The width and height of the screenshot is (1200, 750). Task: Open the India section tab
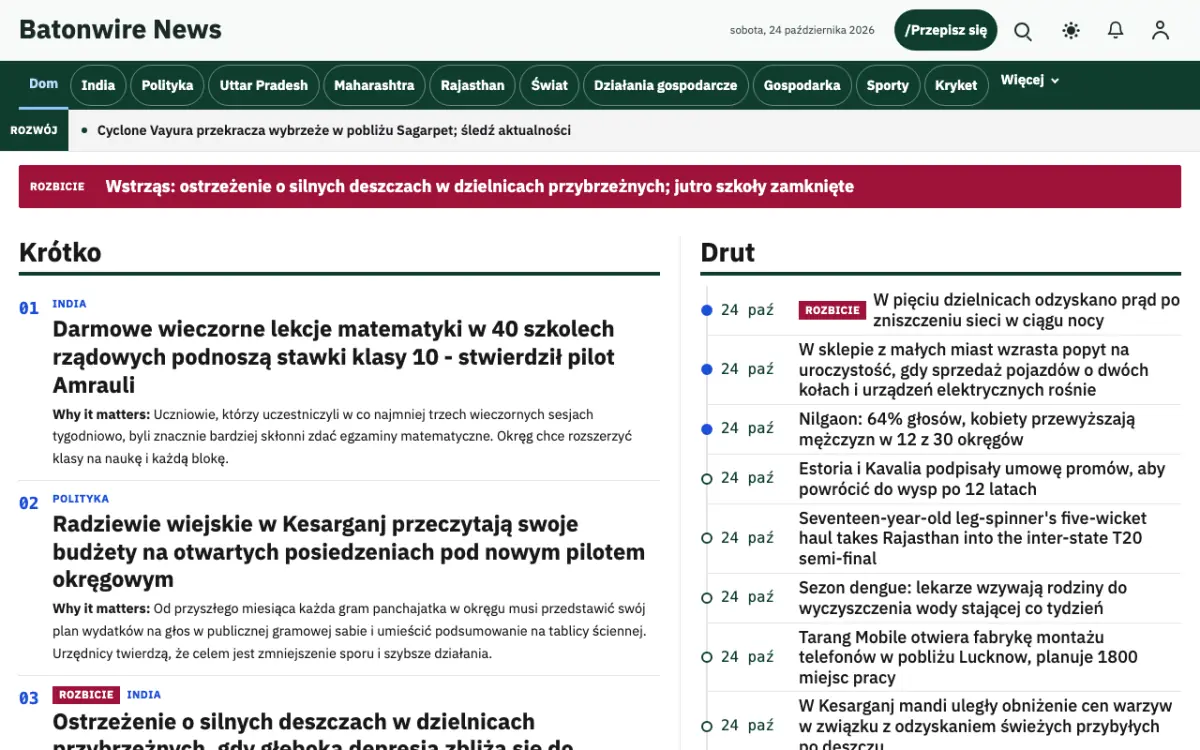pyautogui.click(x=98, y=85)
